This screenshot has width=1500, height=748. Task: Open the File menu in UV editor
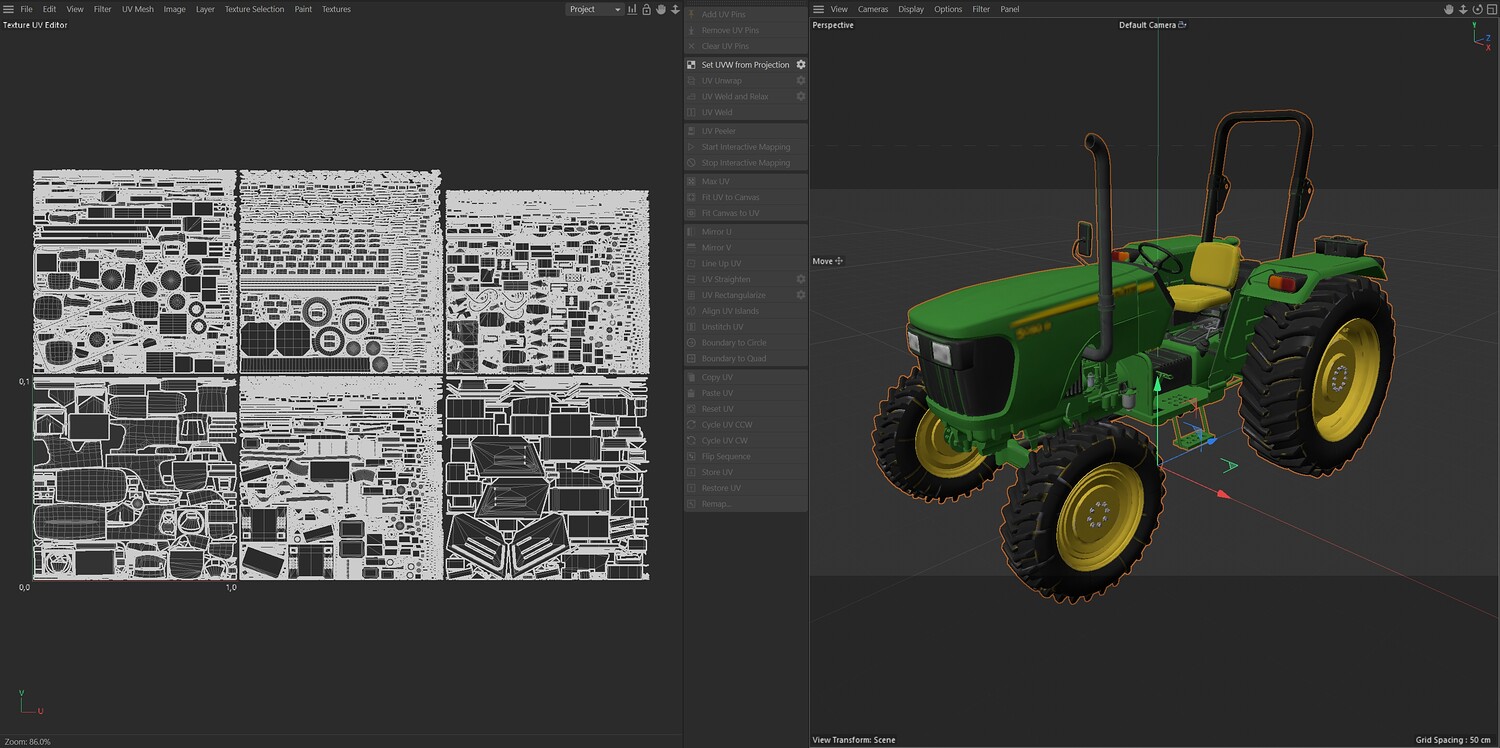(x=26, y=9)
